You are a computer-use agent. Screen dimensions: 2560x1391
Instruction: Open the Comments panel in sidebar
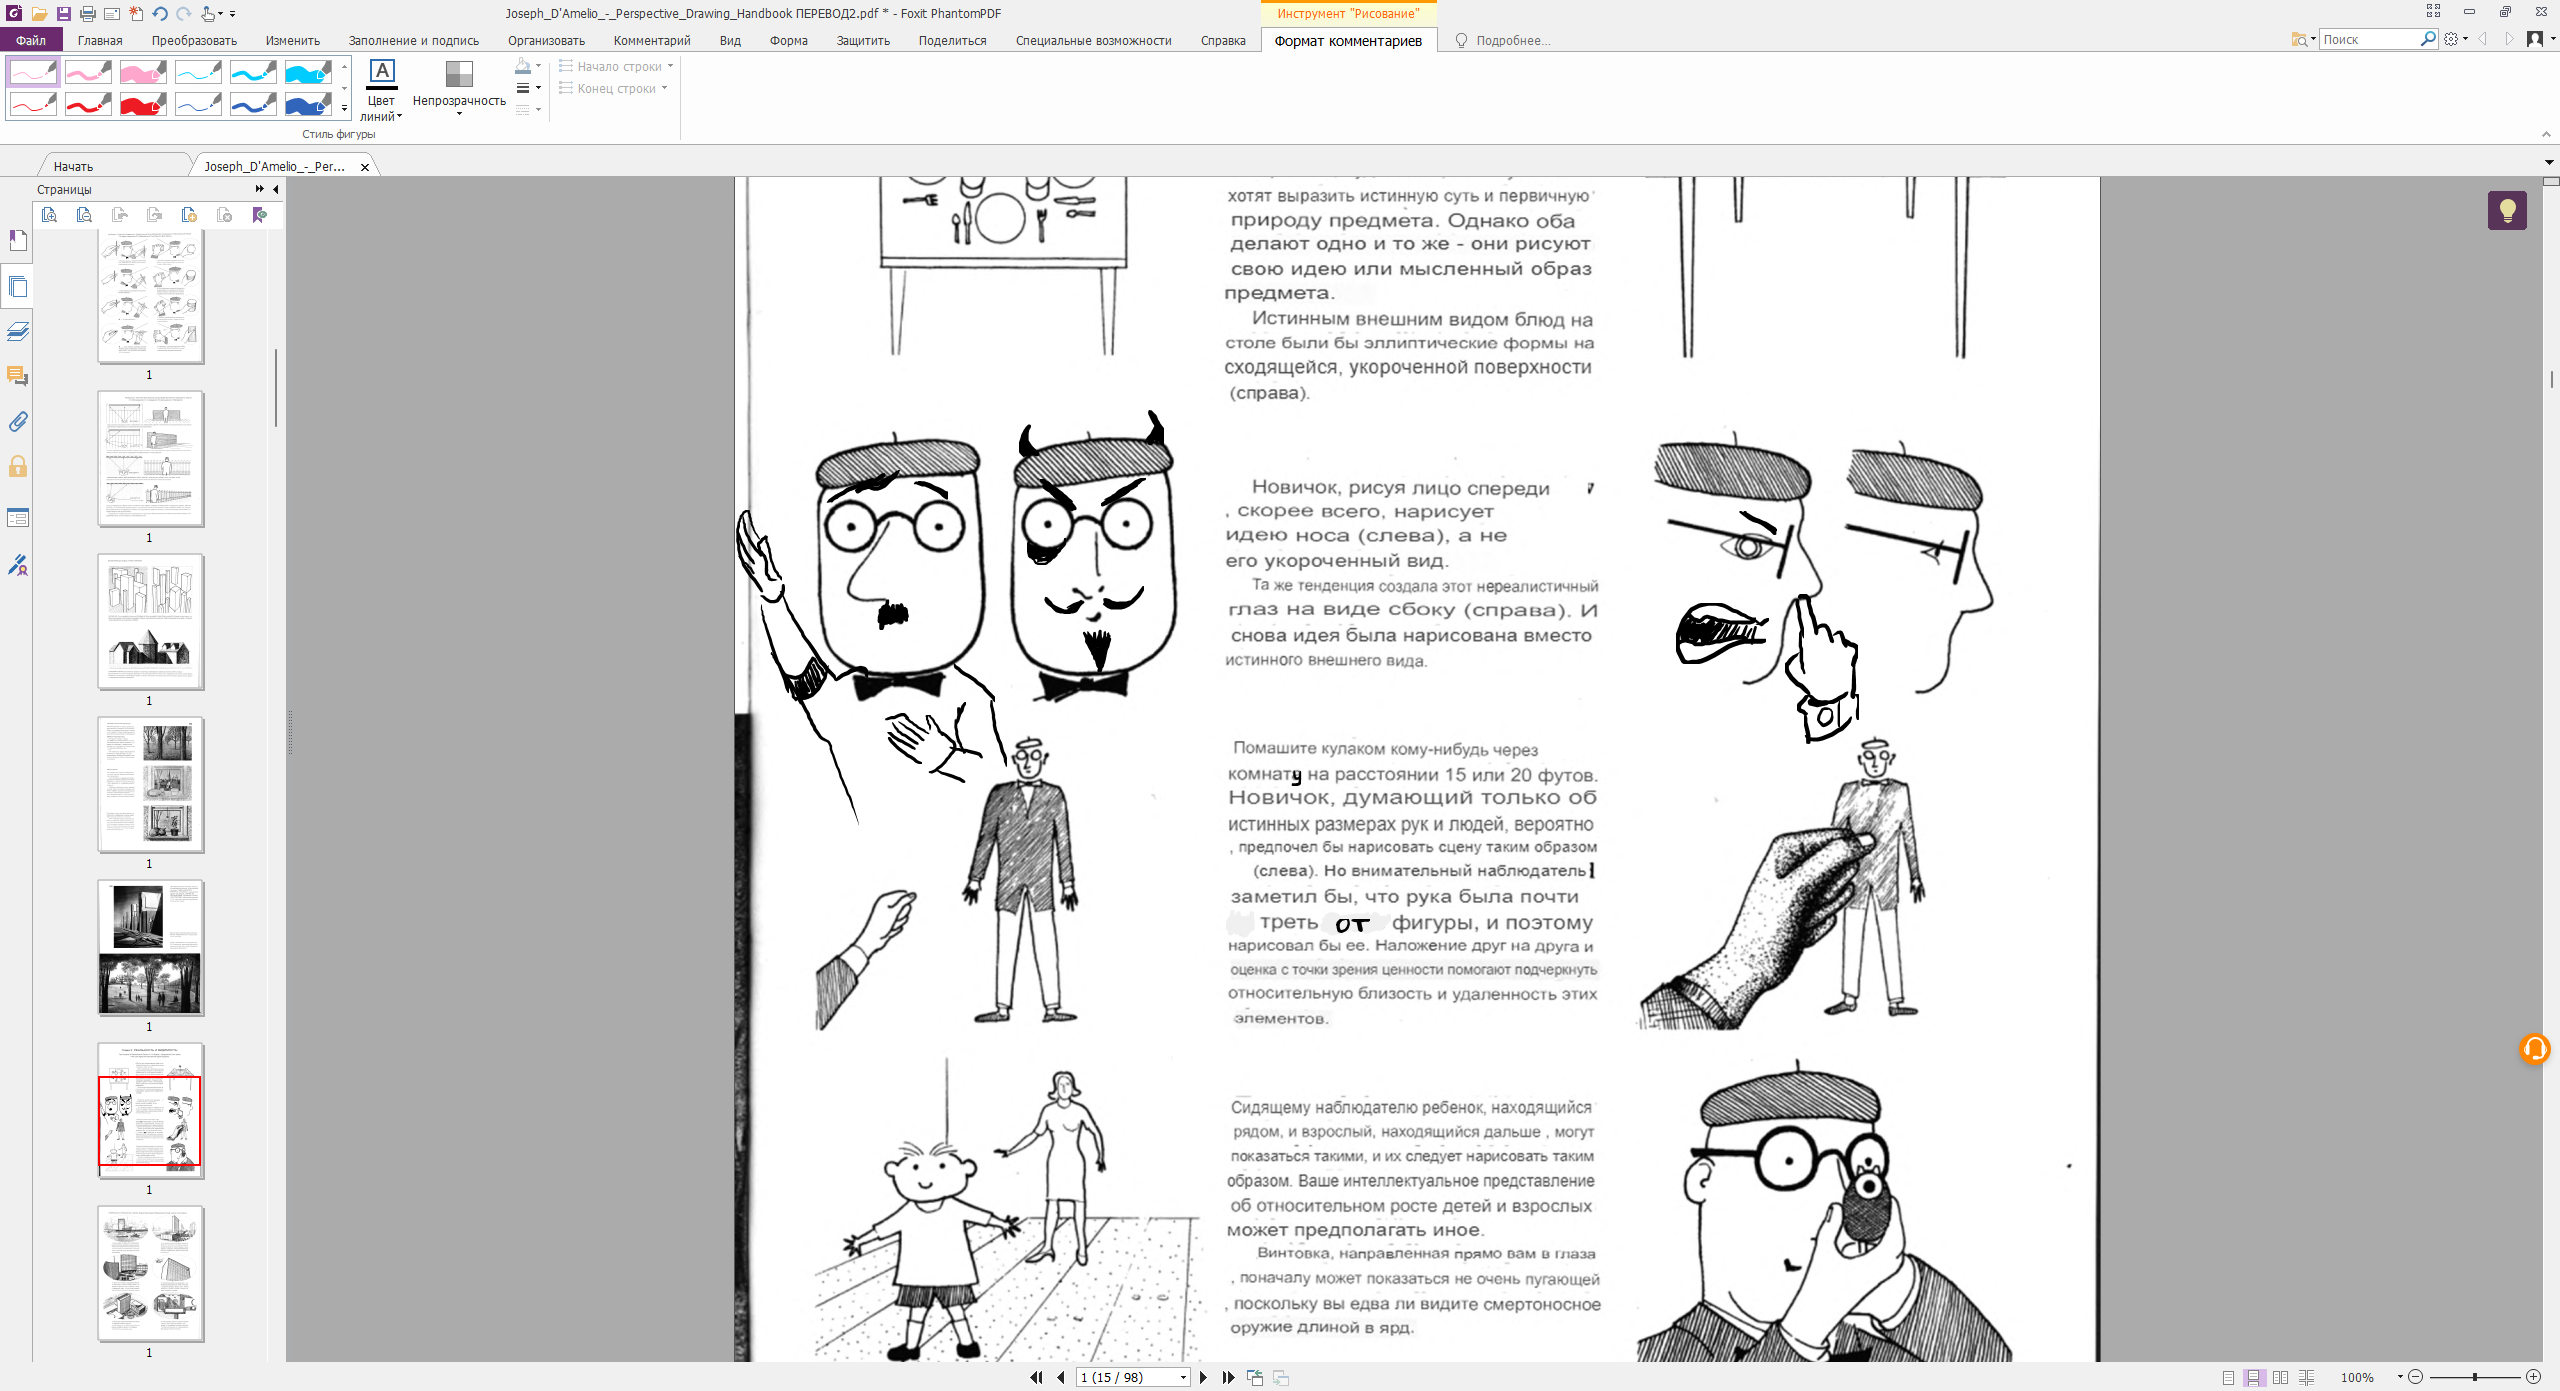pos(18,376)
